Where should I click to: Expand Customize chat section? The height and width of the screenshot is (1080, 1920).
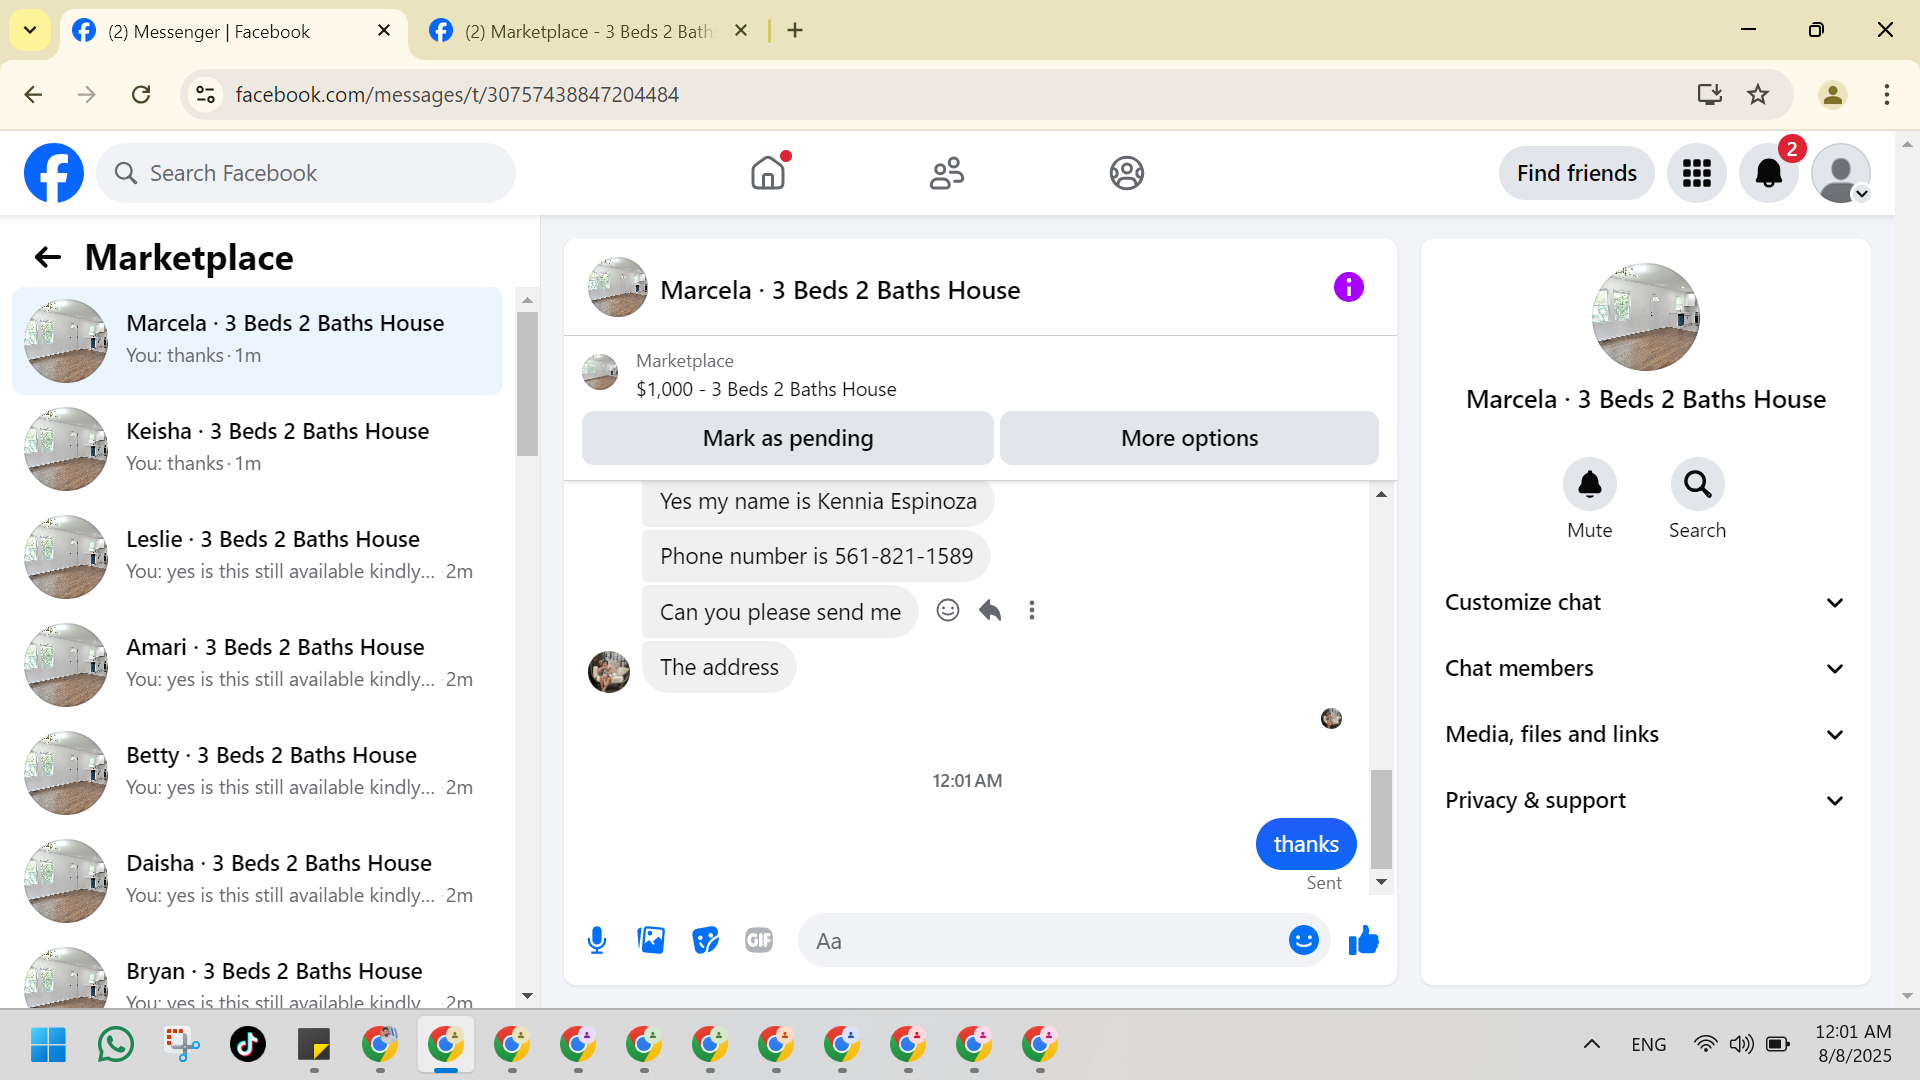coord(1645,602)
